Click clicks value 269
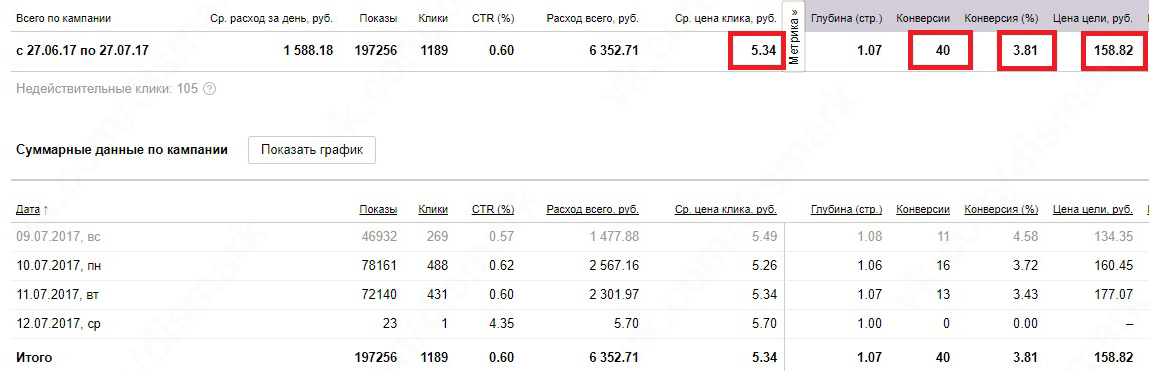 (437, 237)
